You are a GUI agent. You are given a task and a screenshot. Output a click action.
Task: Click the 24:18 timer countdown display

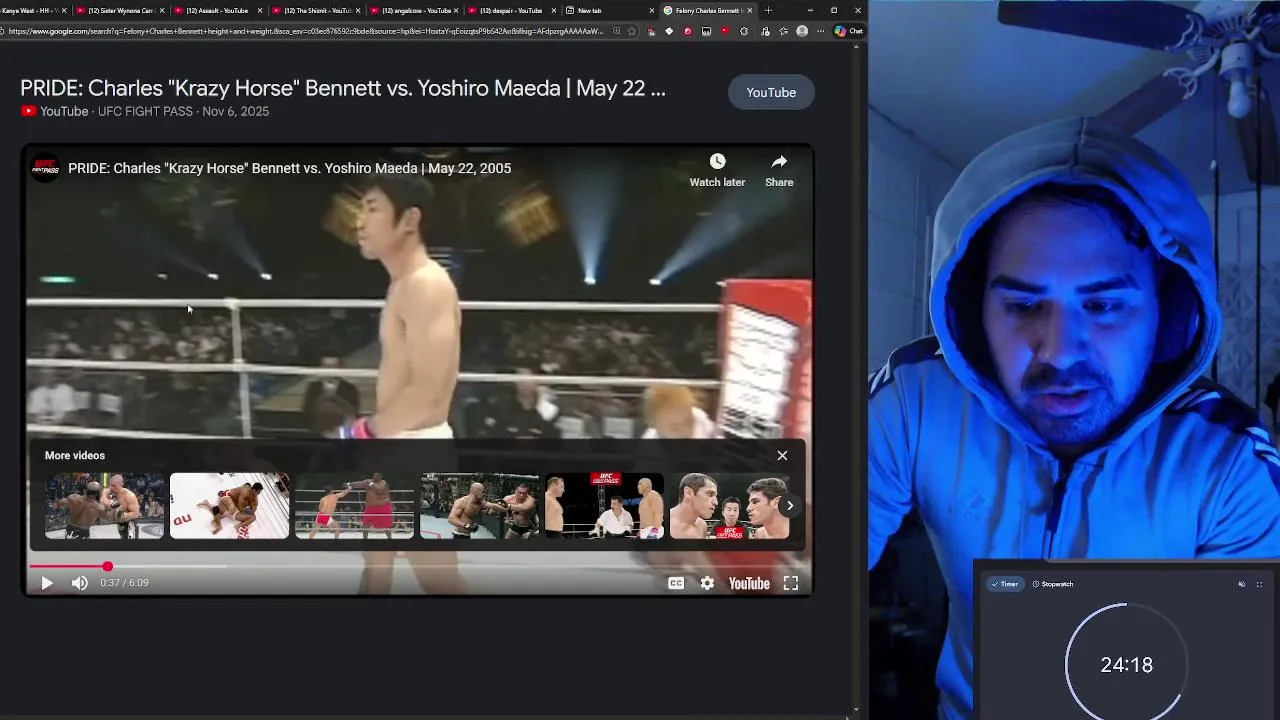pyautogui.click(x=1126, y=665)
